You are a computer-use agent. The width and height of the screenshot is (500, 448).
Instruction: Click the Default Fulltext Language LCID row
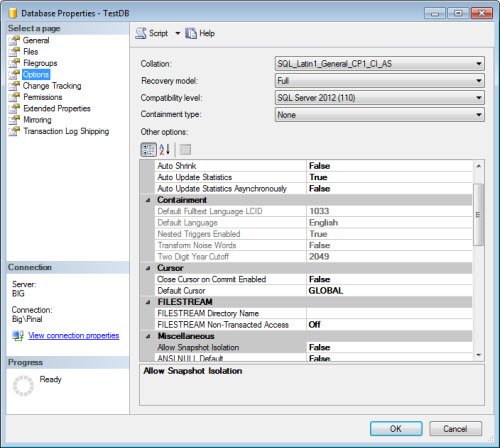coord(313,211)
